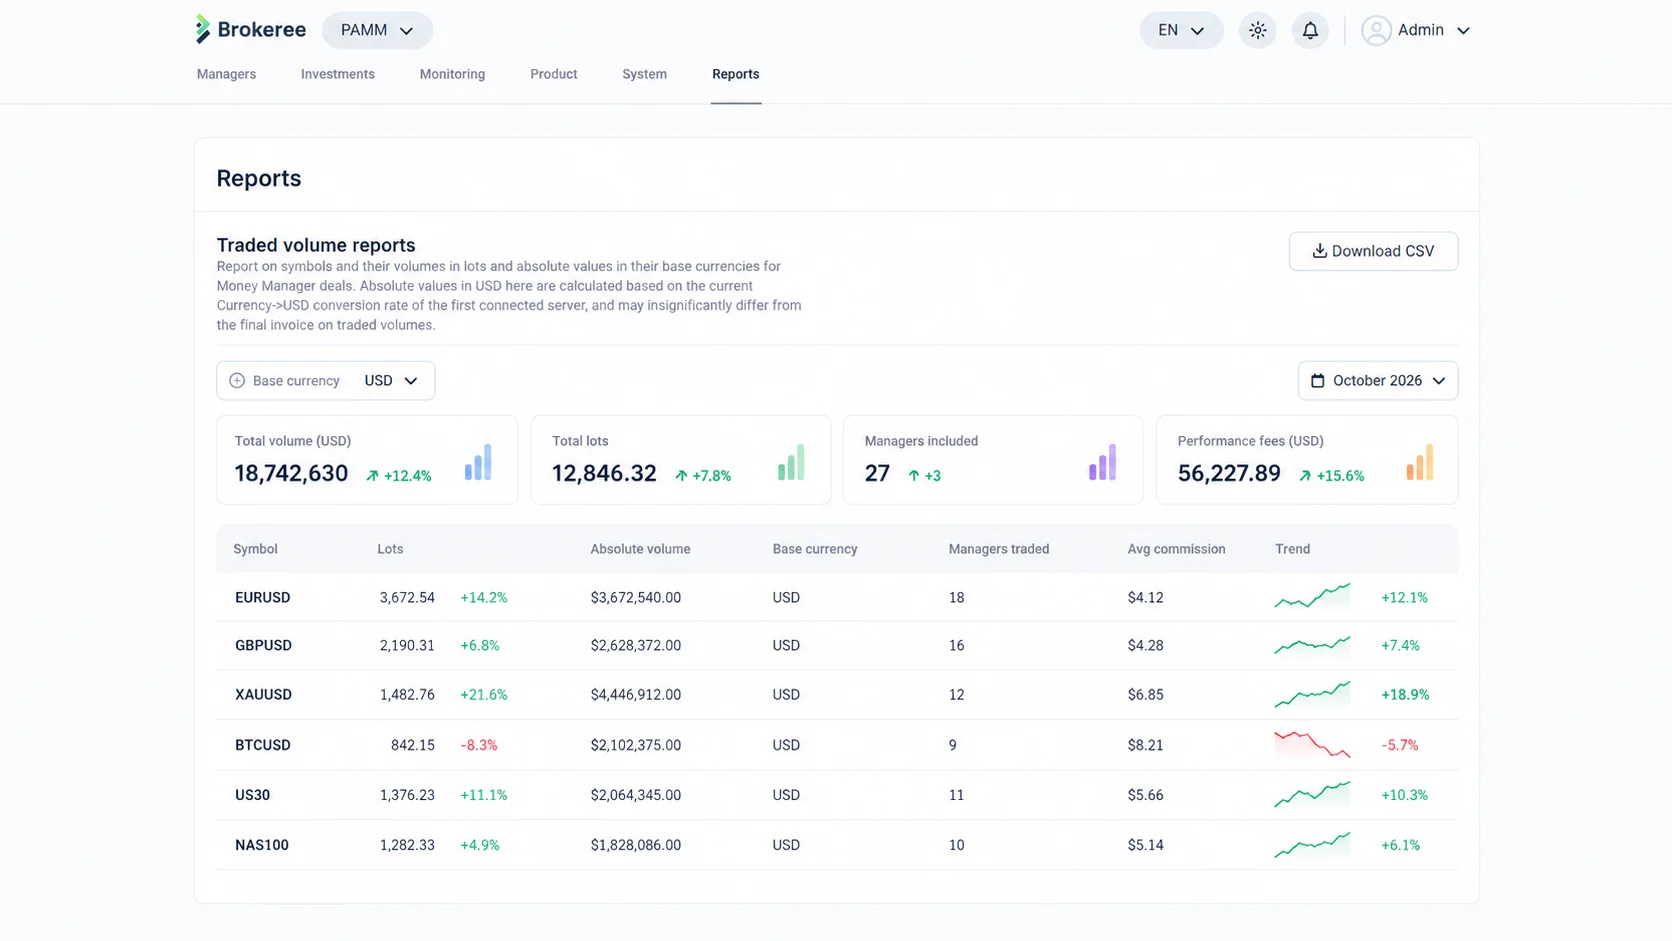Screen dimensions: 1672x941
Task: Go to the Investments tab
Action: point(338,74)
